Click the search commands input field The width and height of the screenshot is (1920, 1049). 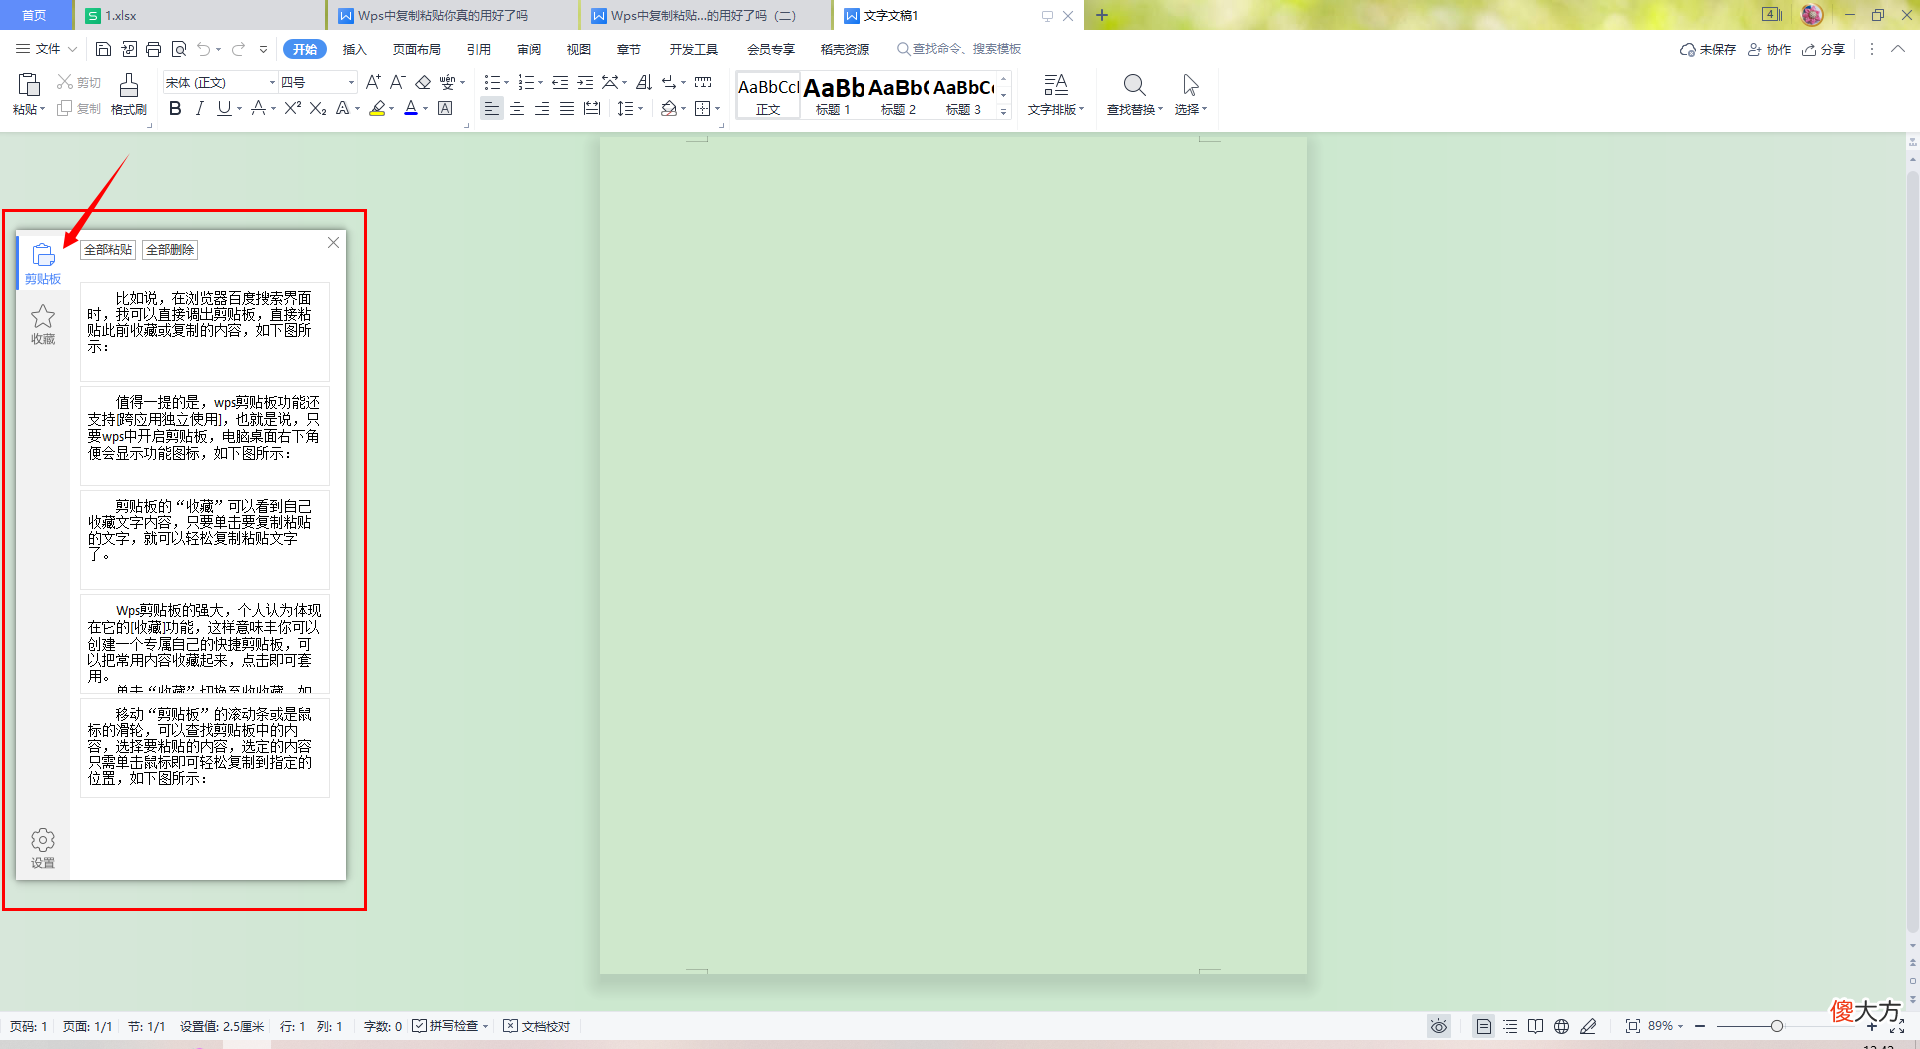click(x=960, y=49)
